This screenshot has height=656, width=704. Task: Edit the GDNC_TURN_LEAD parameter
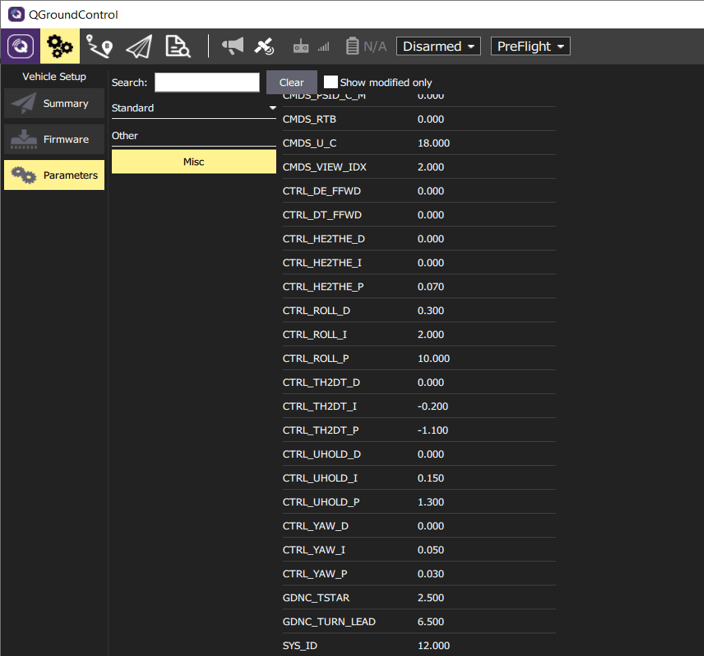coord(419,622)
